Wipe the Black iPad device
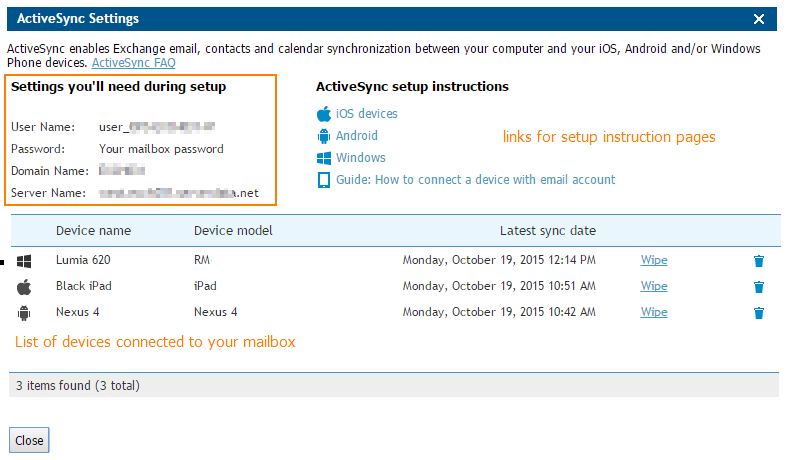The height and width of the screenshot is (460, 788). point(653,286)
